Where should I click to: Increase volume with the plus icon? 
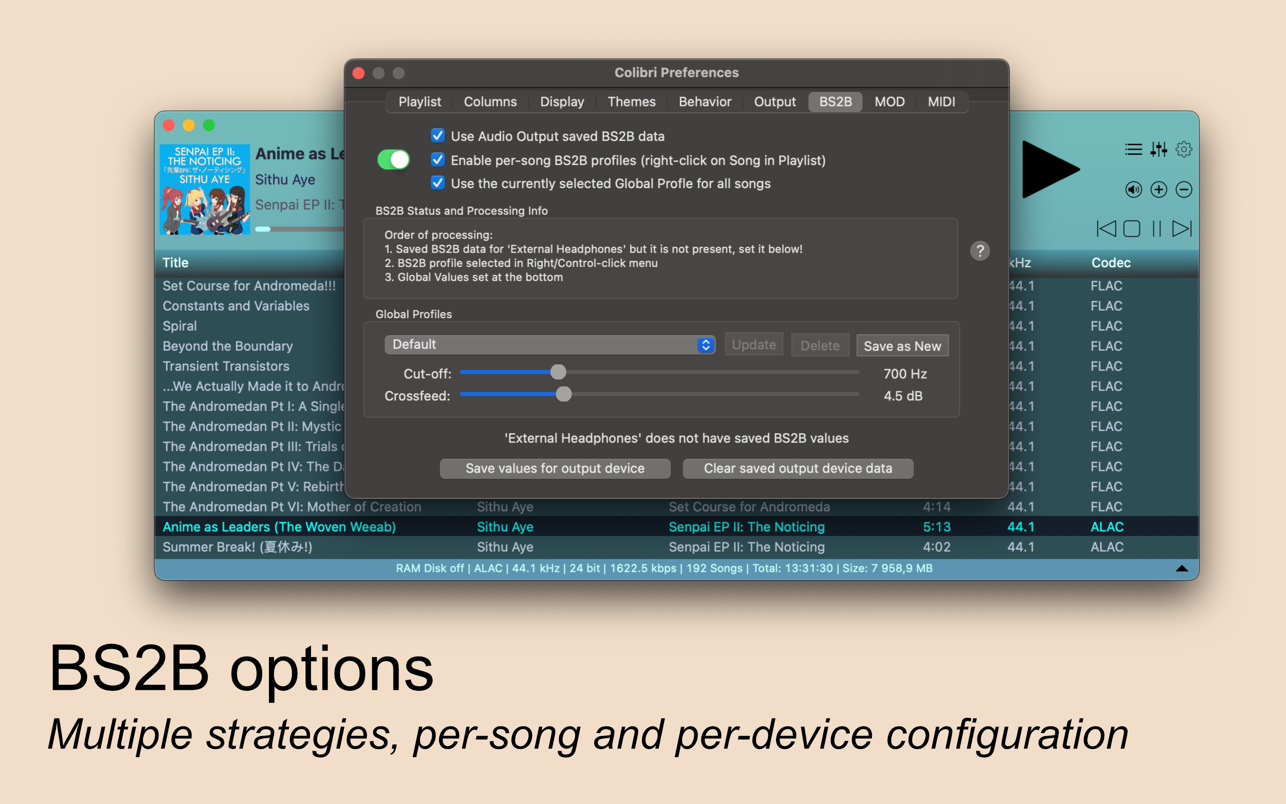[1158, 190]
